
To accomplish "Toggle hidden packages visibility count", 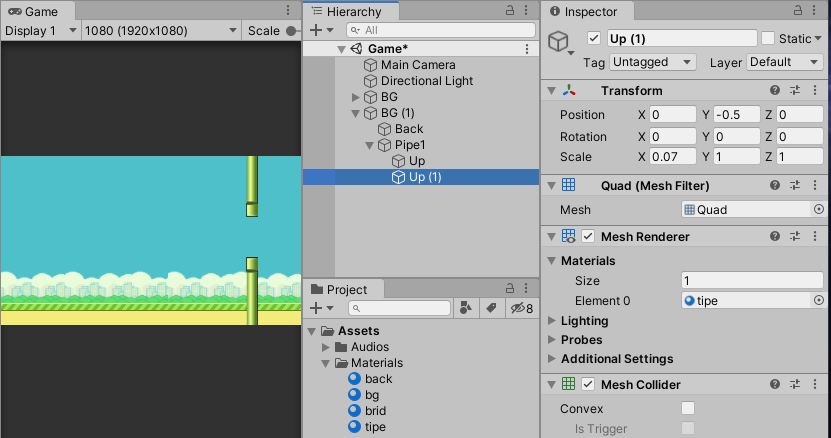I will pyautogui.click(x=521, y=308).
